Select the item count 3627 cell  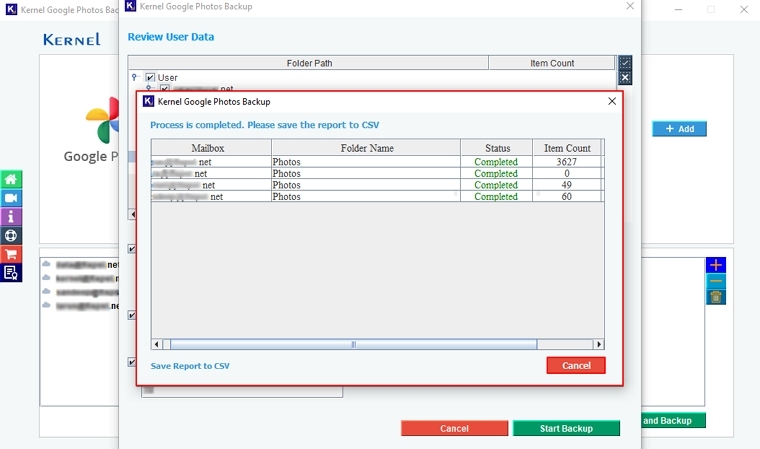(x=567, y=162)
